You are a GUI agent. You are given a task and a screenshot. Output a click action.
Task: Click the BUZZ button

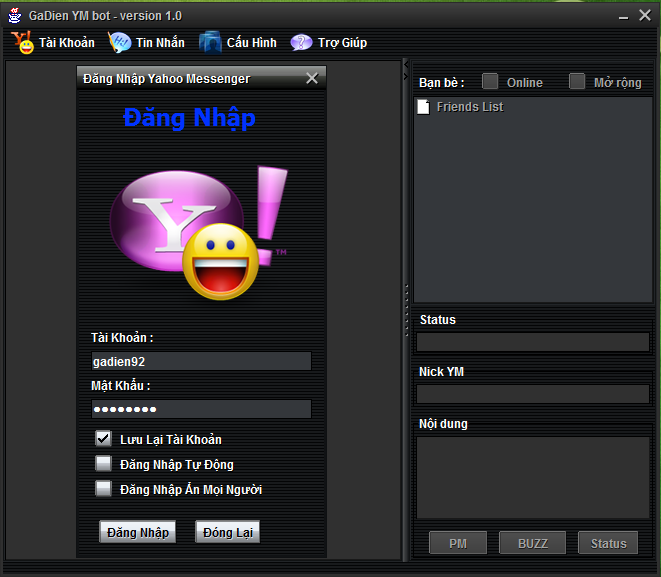532,543
